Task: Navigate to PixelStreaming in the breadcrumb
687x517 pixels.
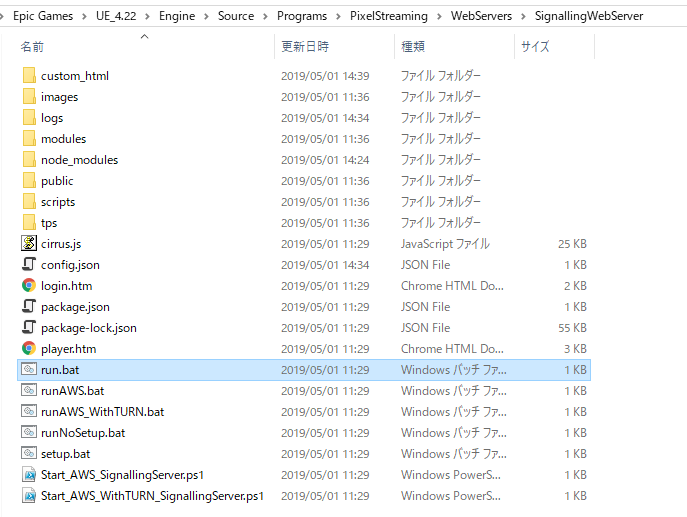Action: (x=389, y=16)
